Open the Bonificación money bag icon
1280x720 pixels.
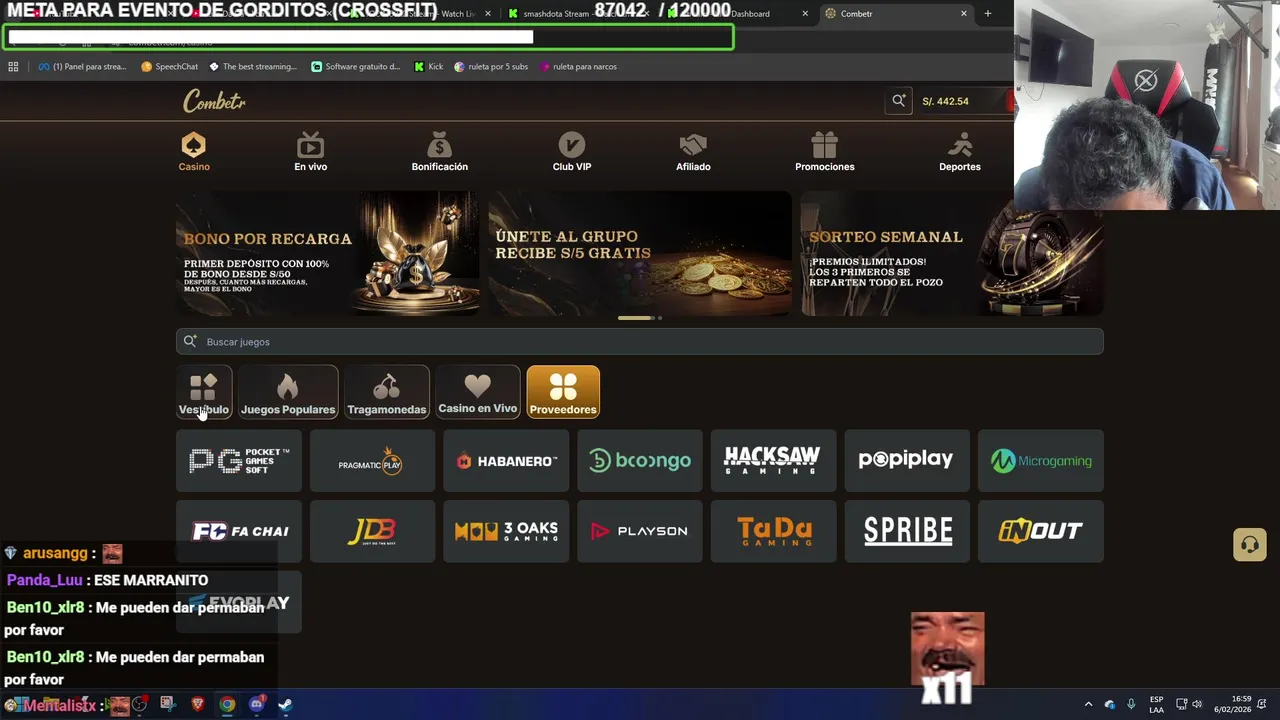pos(439,145)
